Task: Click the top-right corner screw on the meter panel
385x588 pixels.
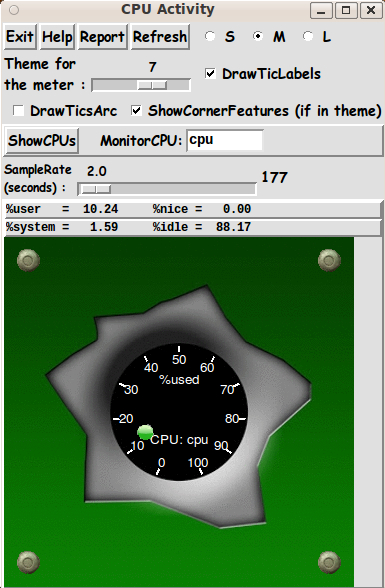Action: tap(329, 260)
